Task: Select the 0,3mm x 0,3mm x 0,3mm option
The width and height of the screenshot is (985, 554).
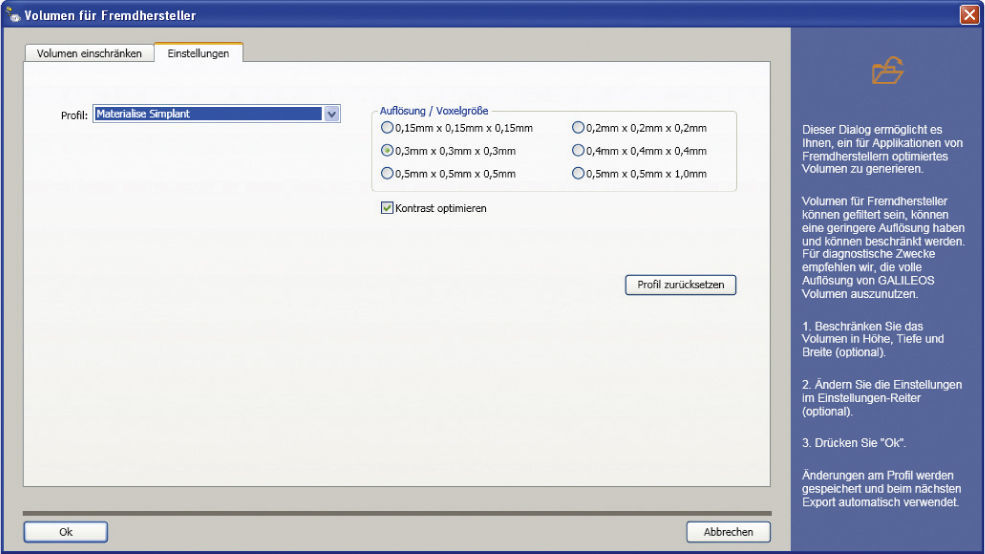Action: pyautogui.click(x=388, y=151)
